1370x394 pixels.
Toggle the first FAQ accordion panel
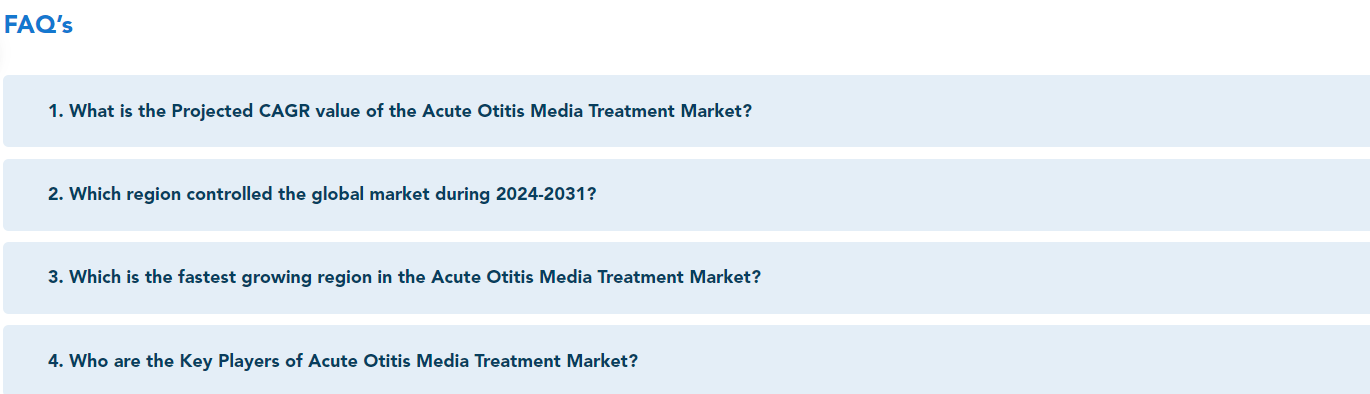point(686,111)
